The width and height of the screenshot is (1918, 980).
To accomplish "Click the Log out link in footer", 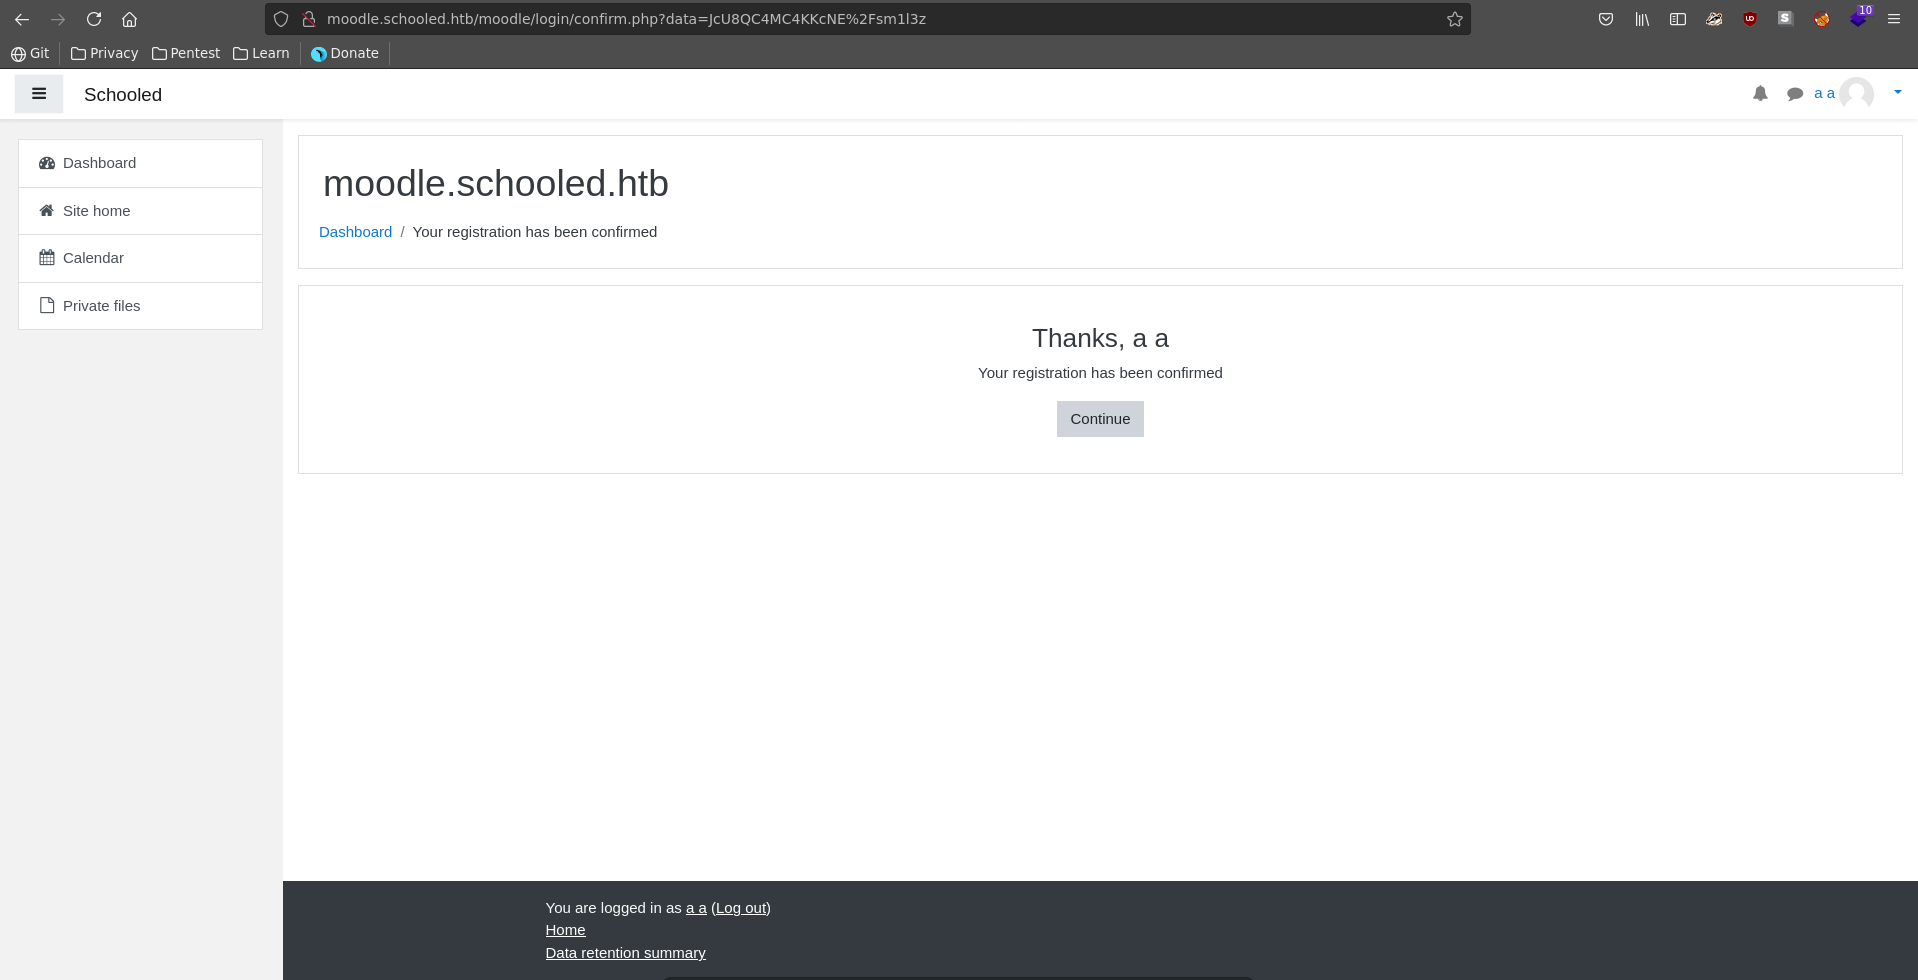I will coord(740,908).
